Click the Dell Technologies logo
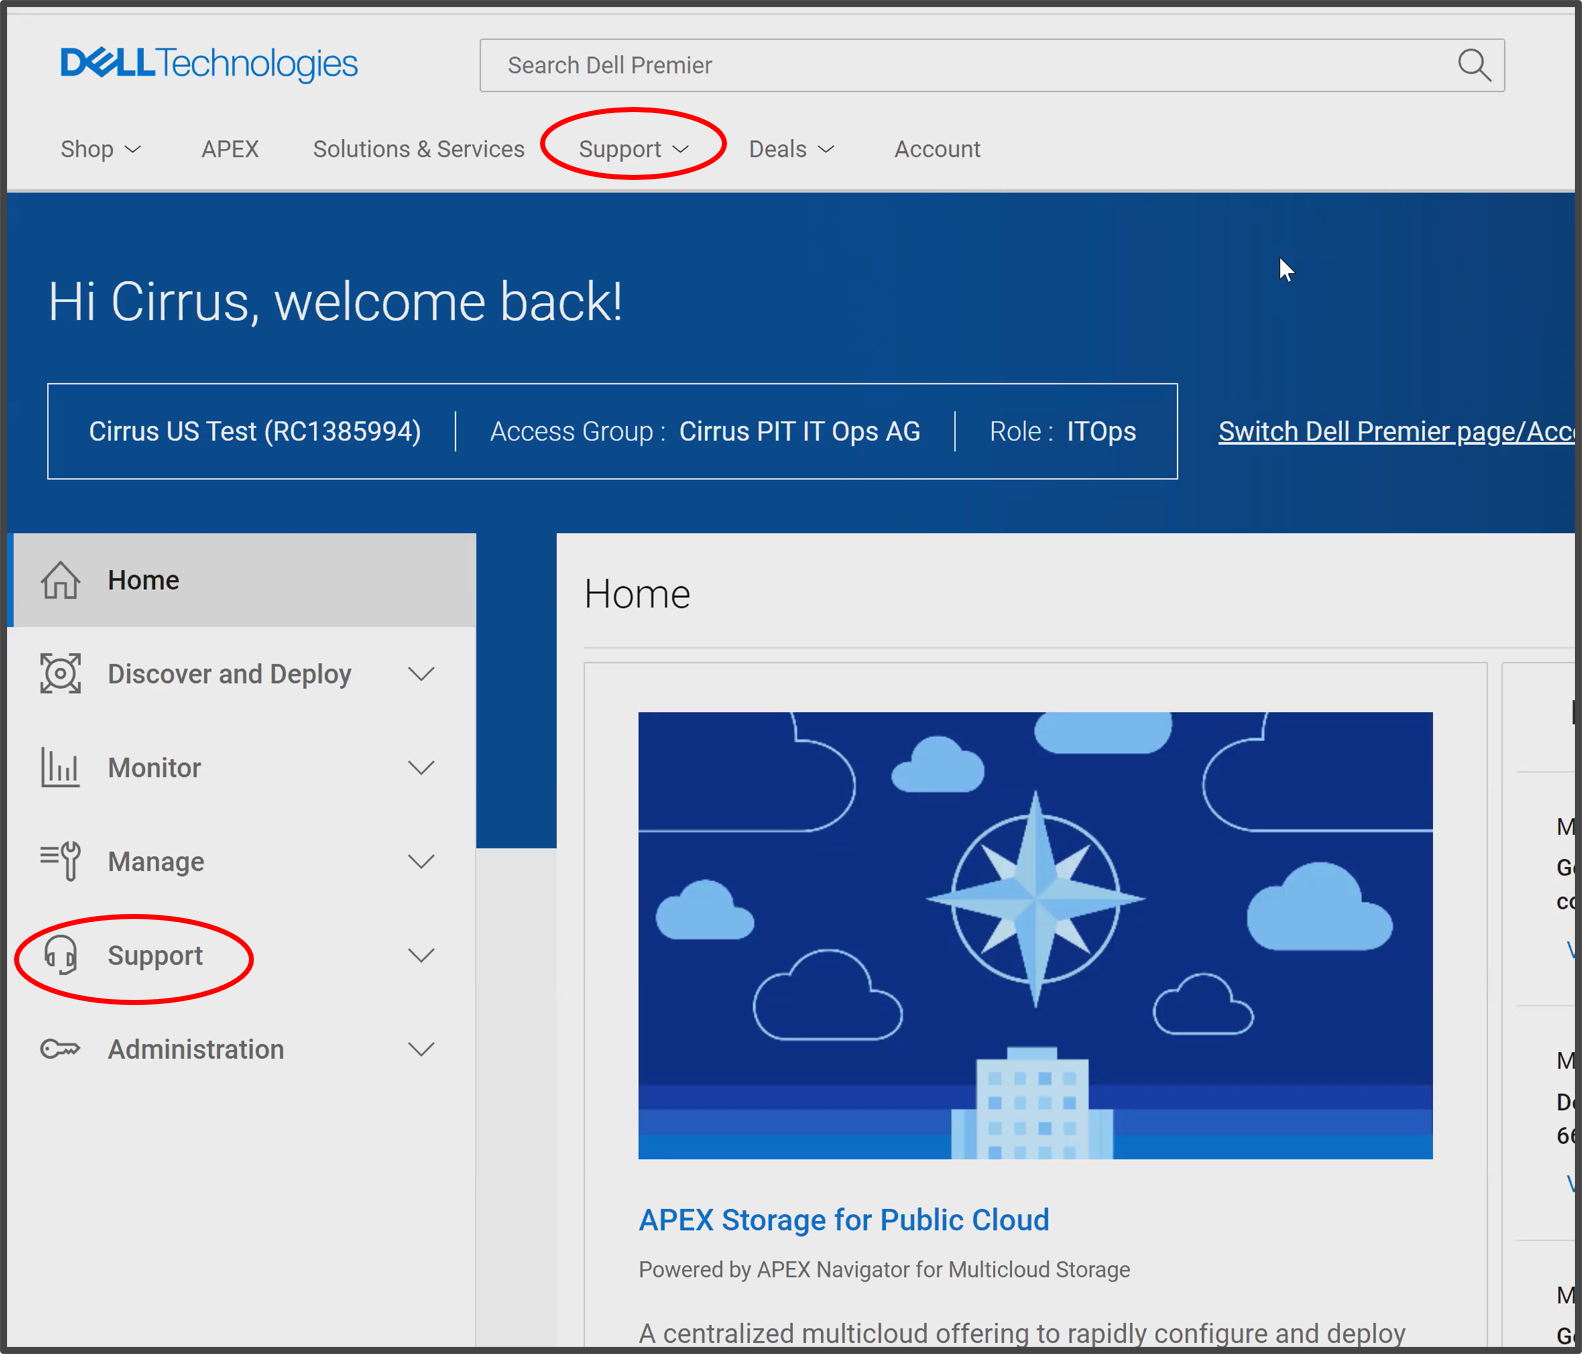The width and height of the screenshot is (1582, 1354). pos(209,64)
